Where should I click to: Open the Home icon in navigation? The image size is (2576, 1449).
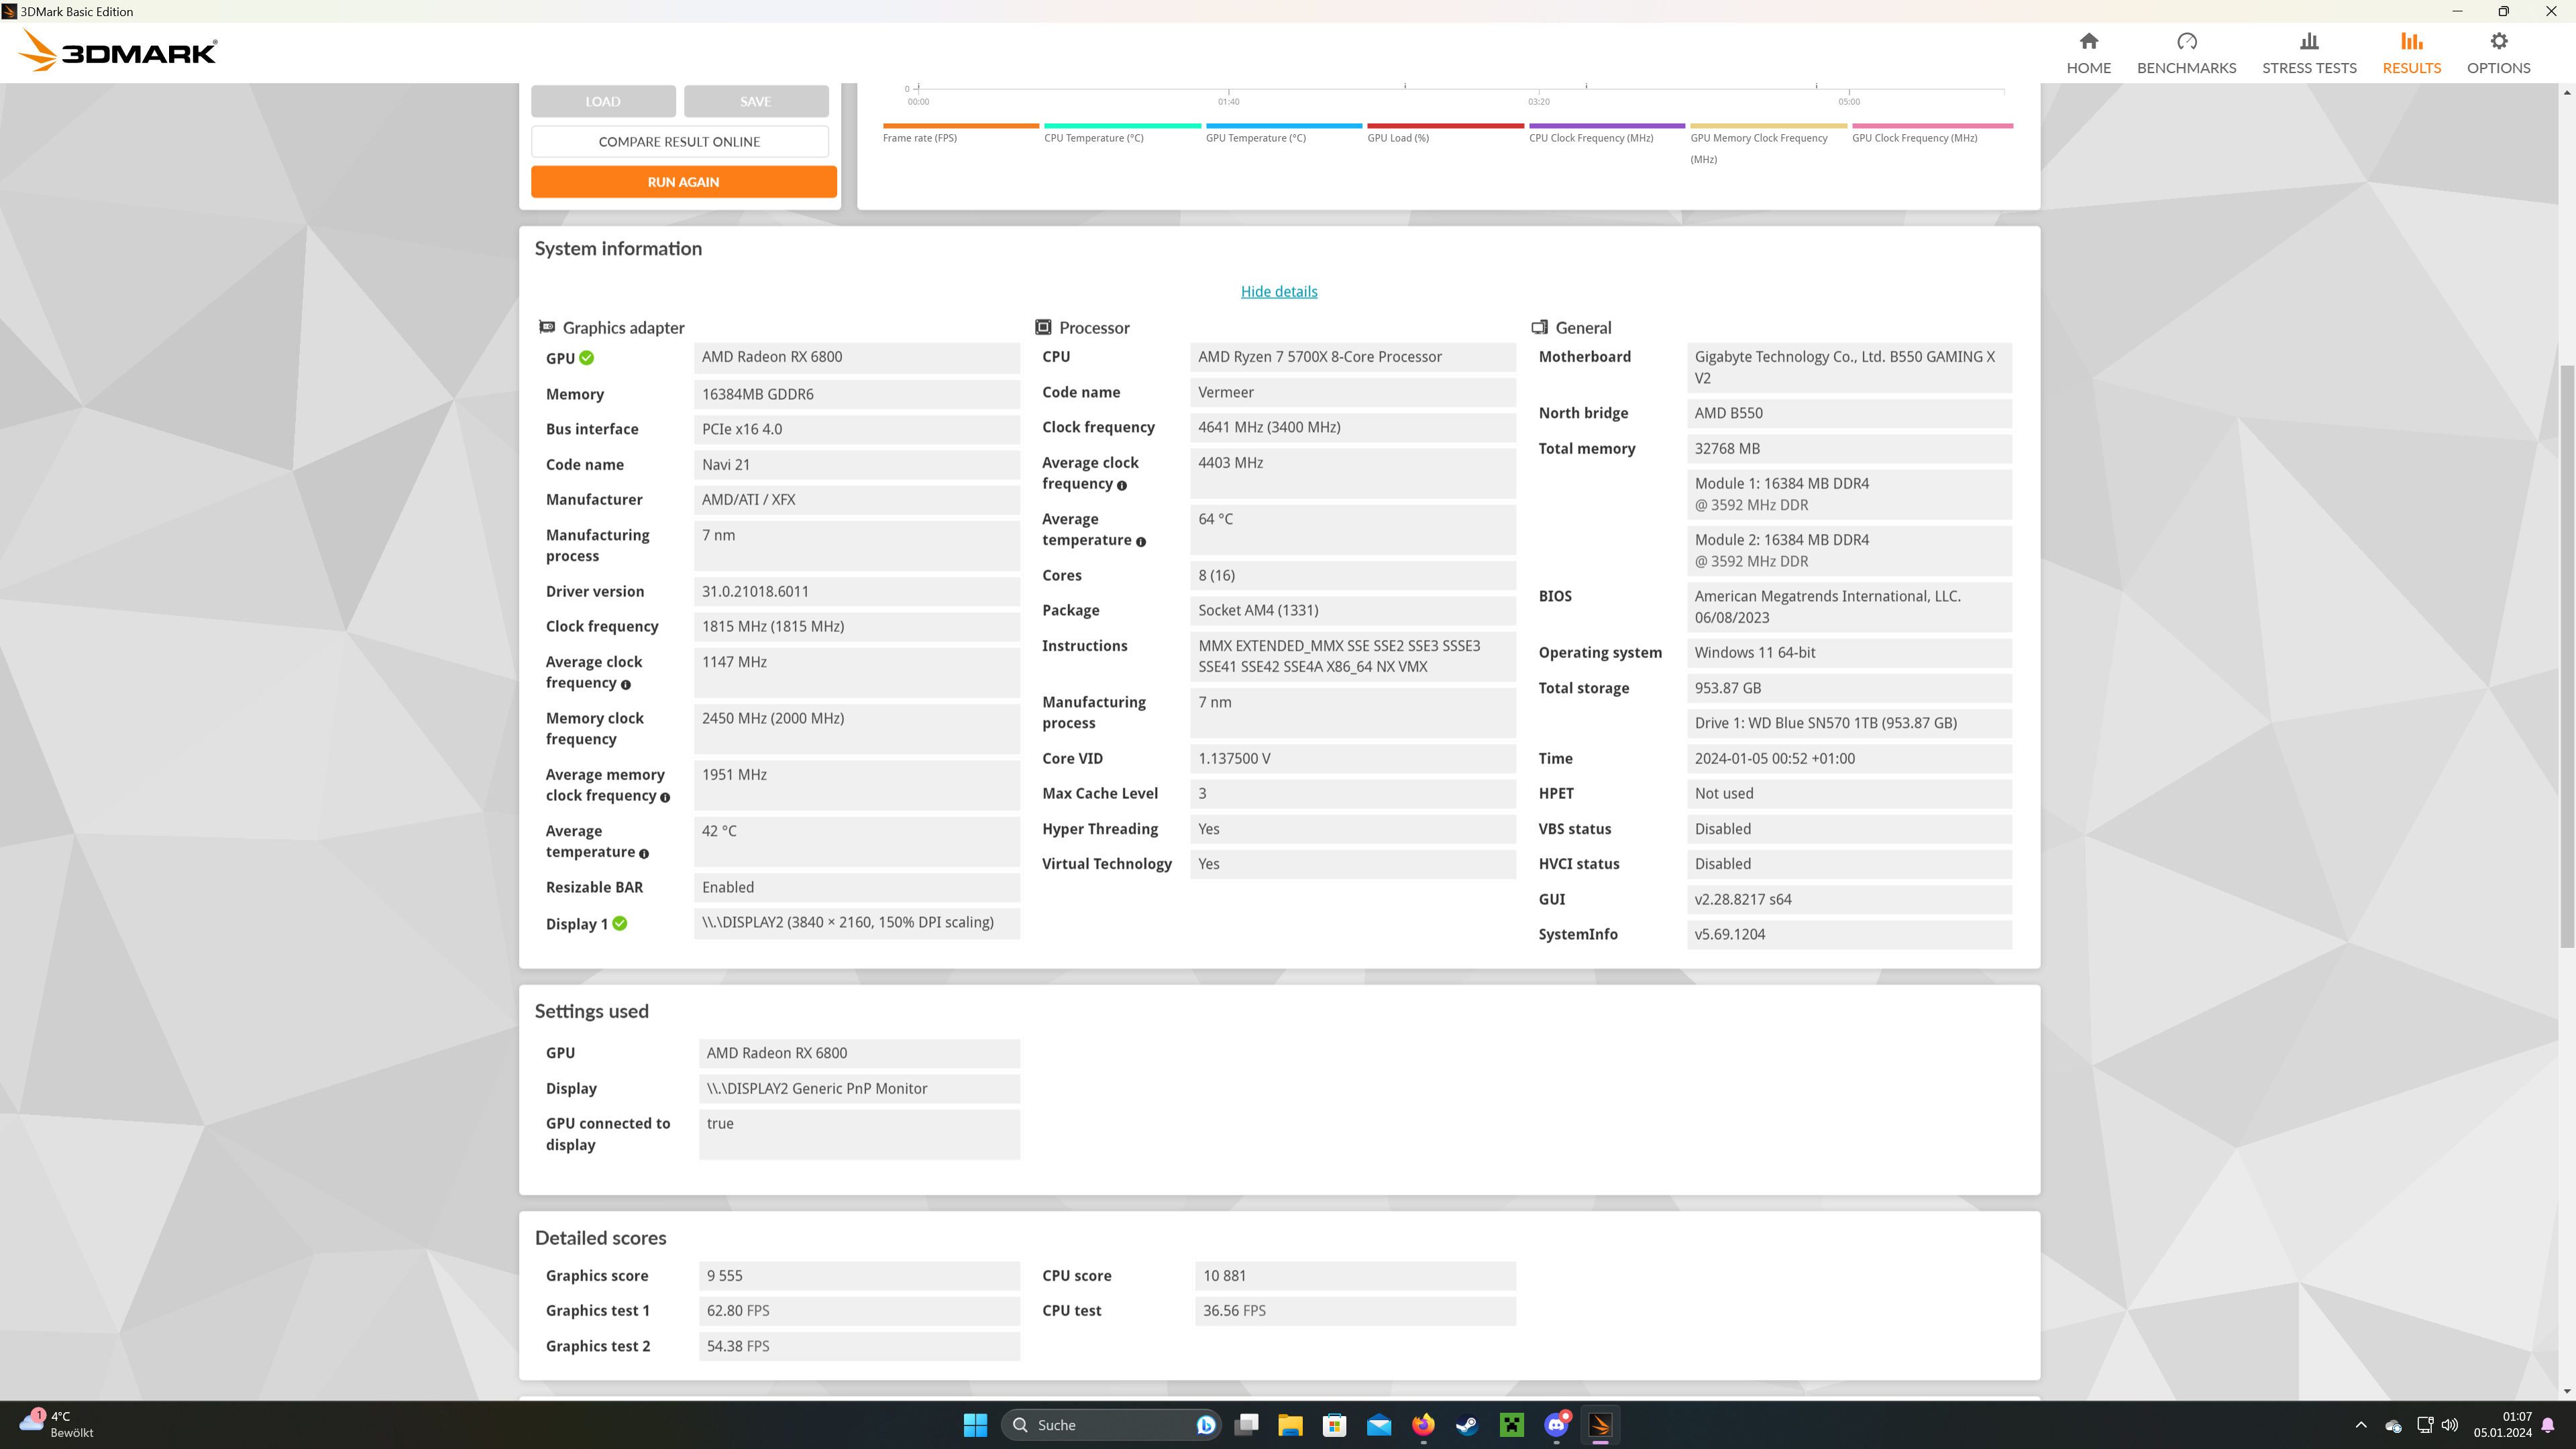point(2088,42)
